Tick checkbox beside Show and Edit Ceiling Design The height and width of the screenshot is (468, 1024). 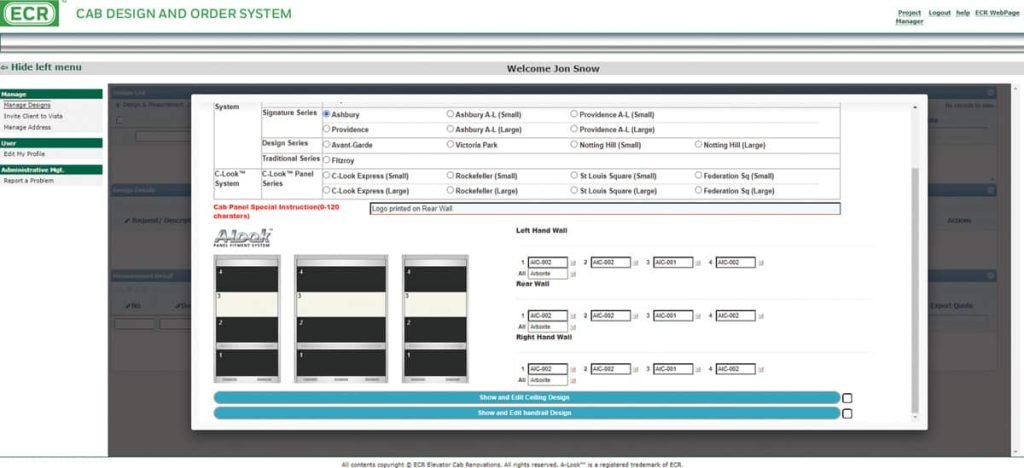tap(847, 398)
